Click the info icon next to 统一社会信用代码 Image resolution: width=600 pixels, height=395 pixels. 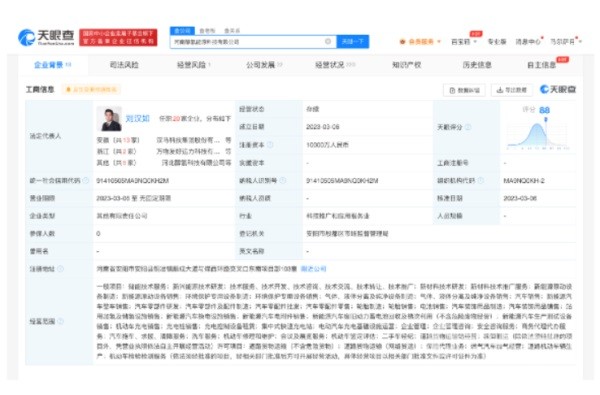pos(86,180)
